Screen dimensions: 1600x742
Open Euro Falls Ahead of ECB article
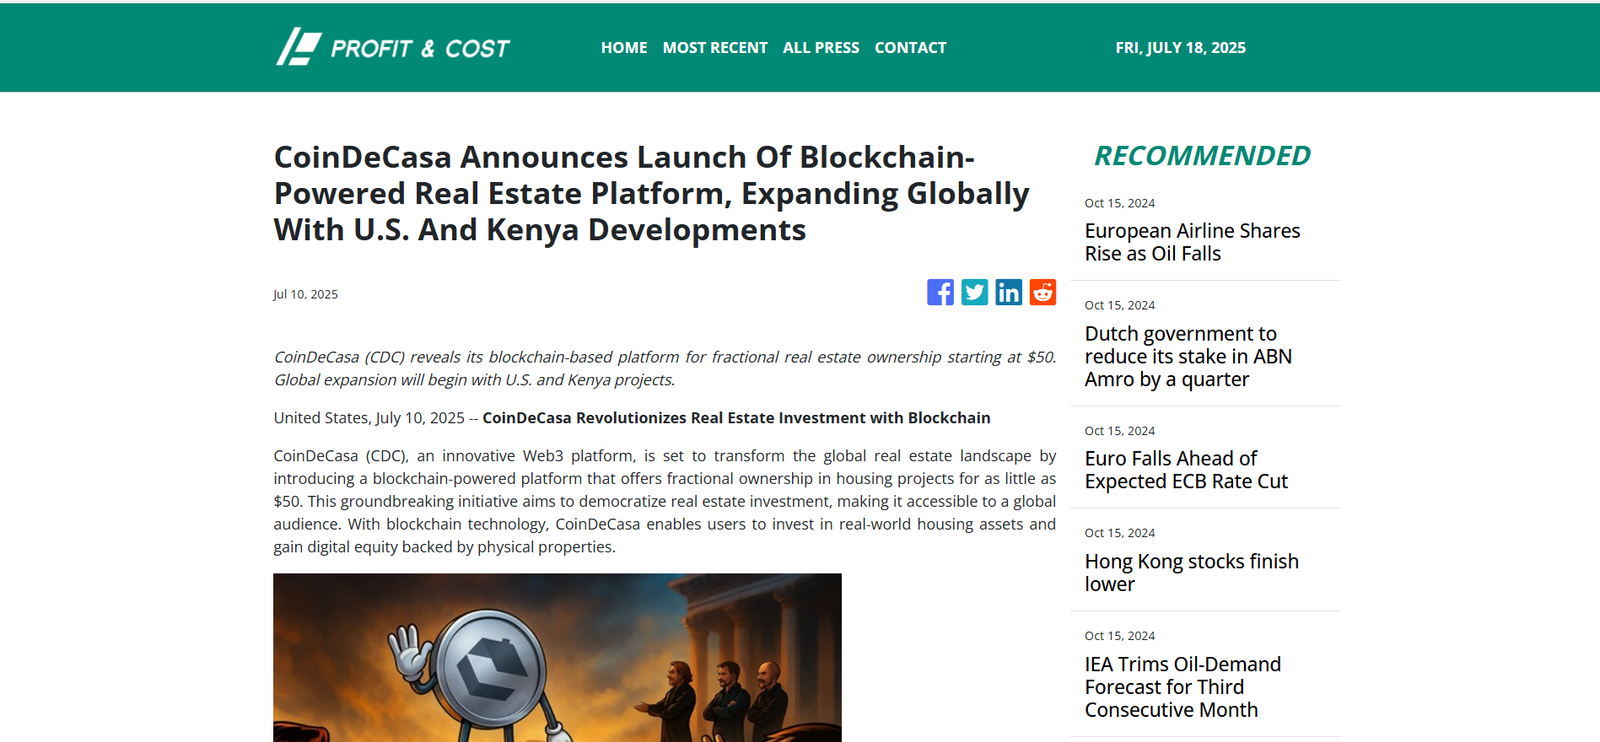(x=1185, y=470)
